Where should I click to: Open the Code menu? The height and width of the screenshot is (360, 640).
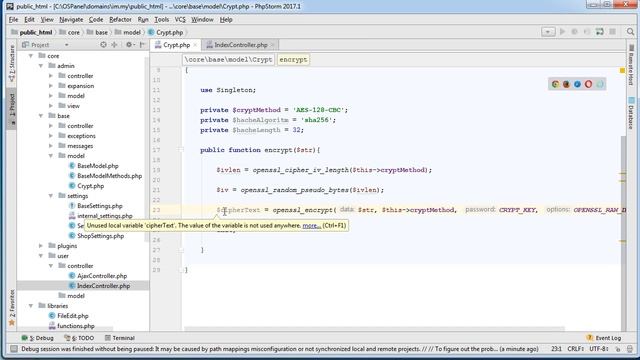(96, 20)
